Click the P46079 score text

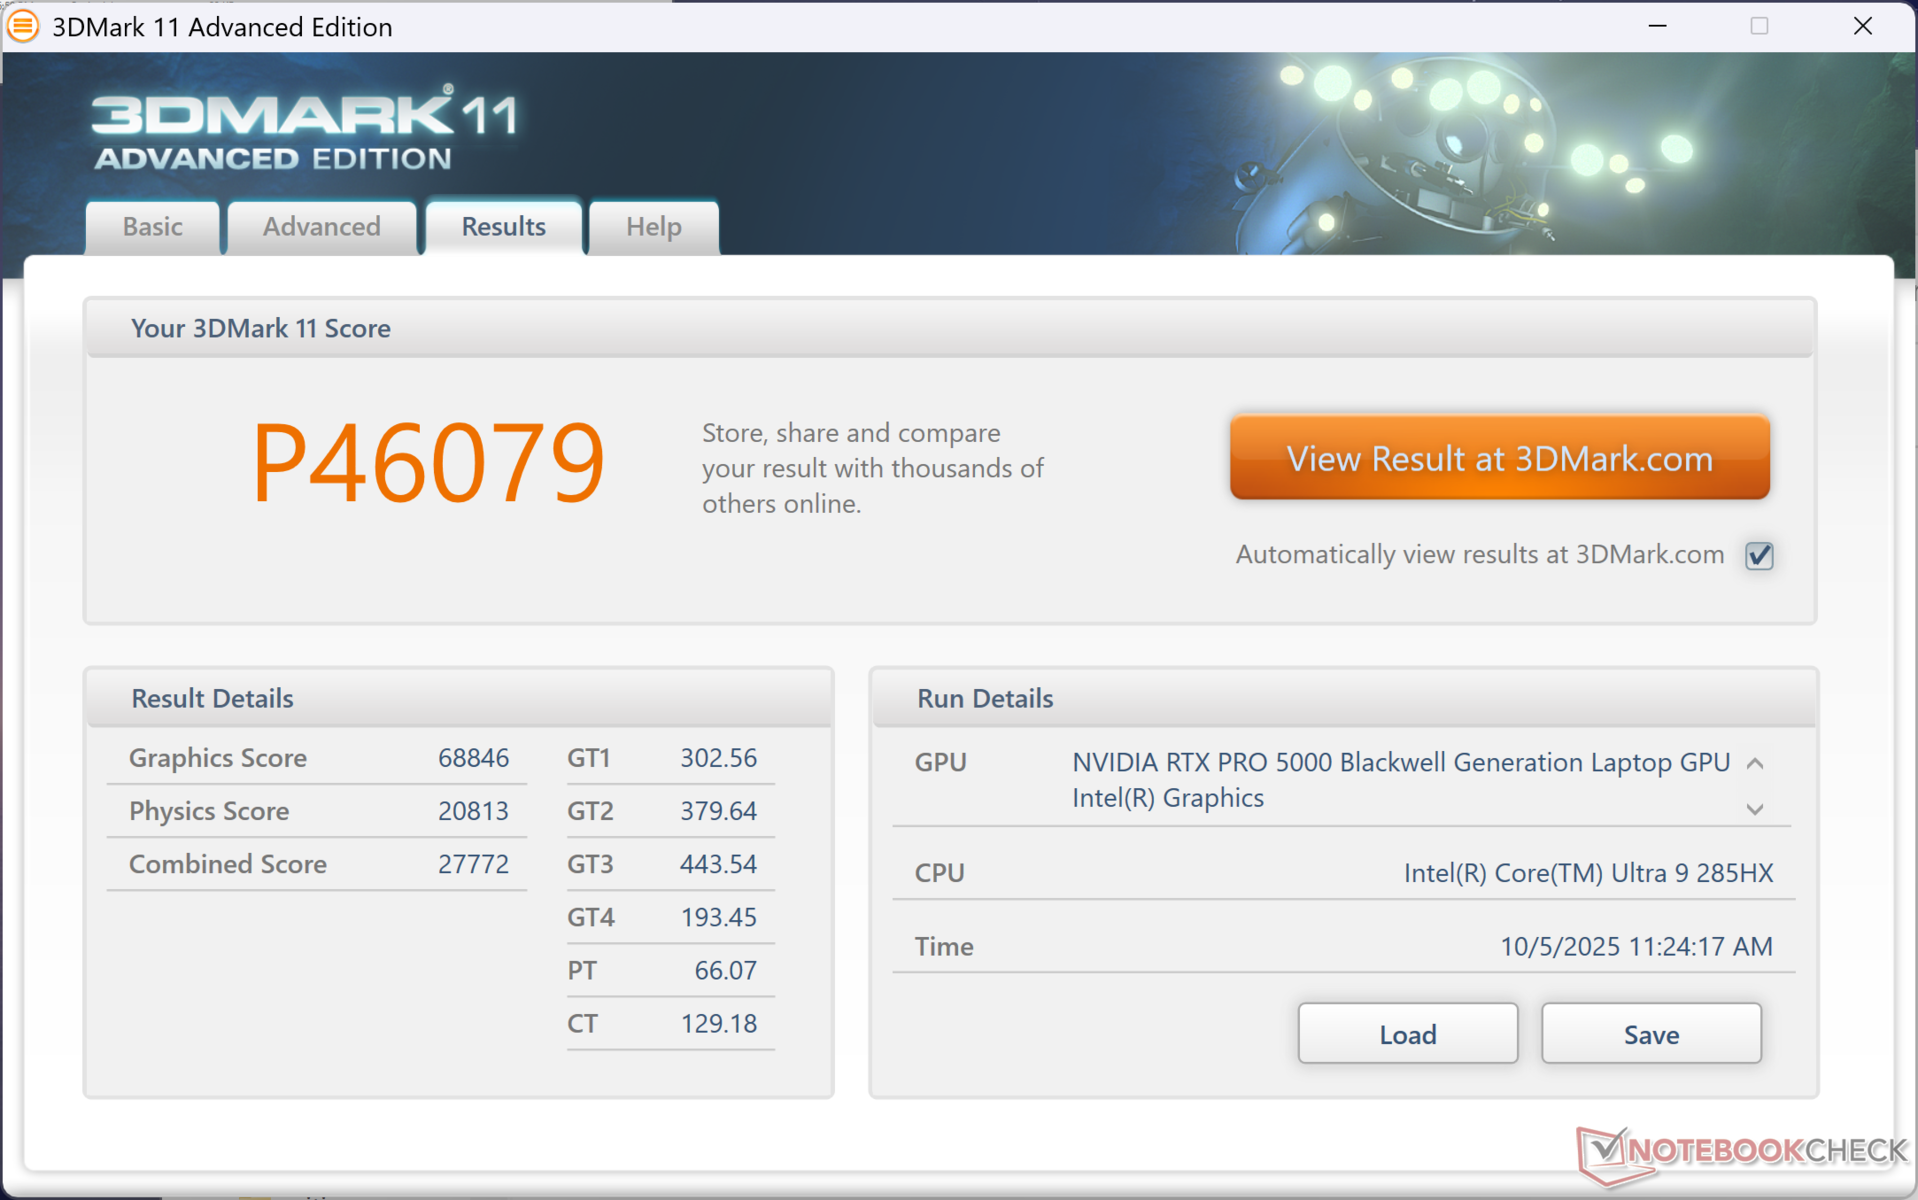pyautogui.click(x=428, y=464)
